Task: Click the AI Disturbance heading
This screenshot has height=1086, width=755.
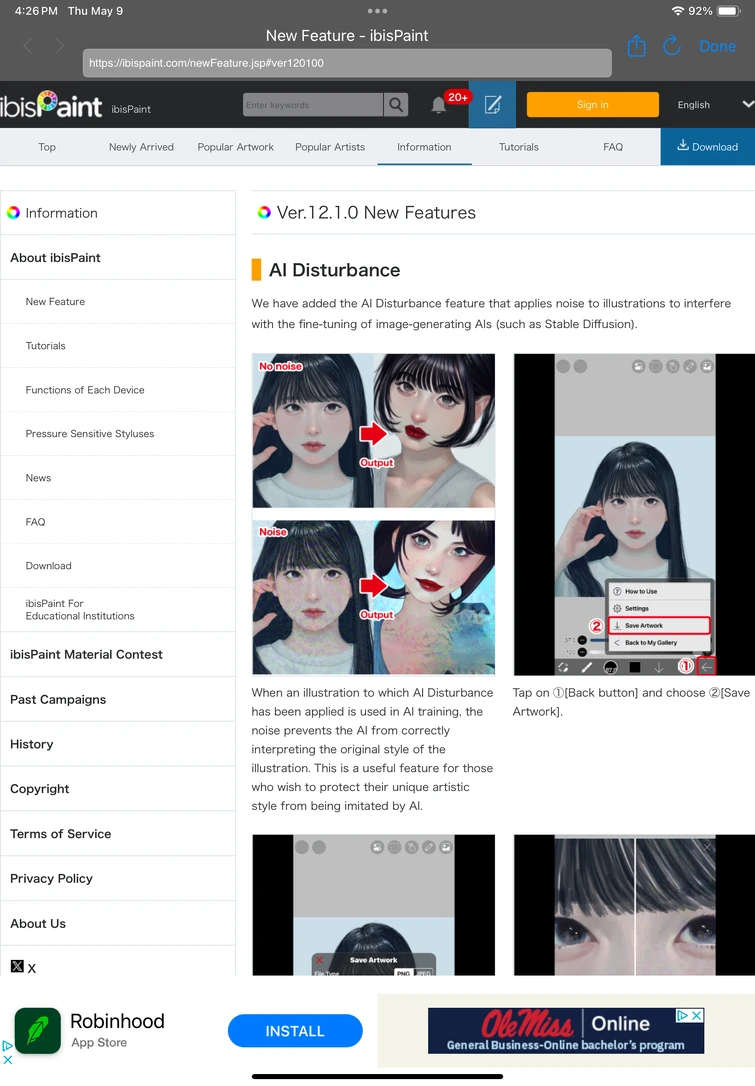Action: [335, 269]
